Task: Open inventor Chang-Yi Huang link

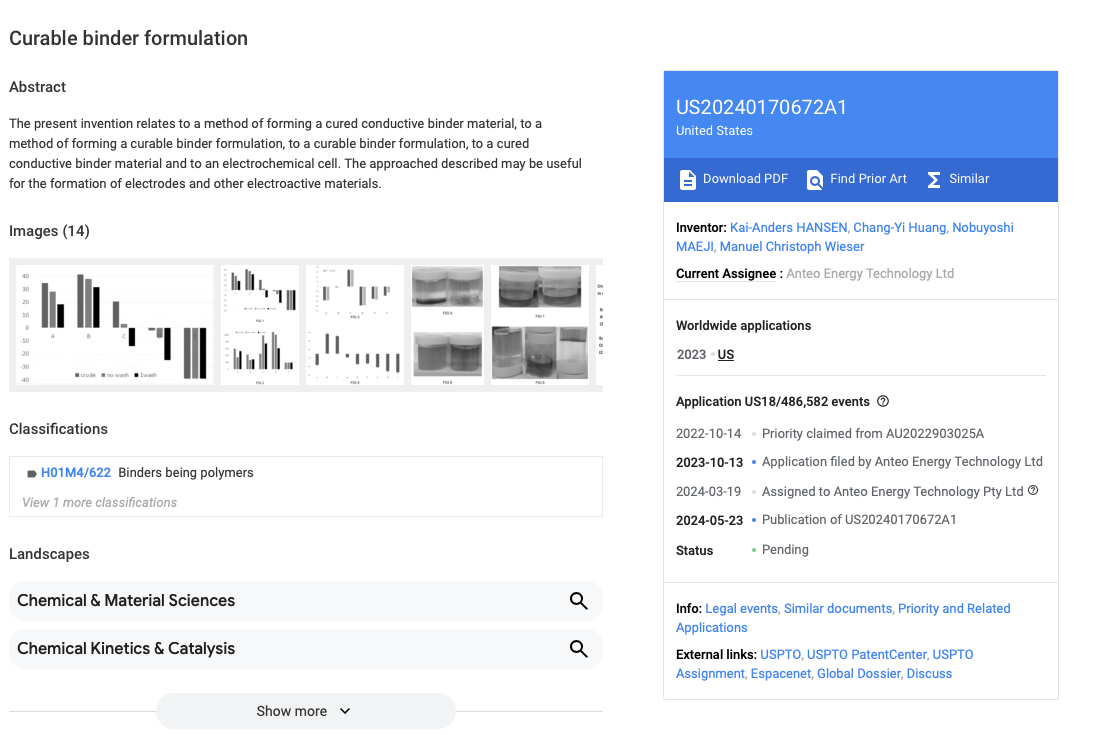Action: [899, 228]
